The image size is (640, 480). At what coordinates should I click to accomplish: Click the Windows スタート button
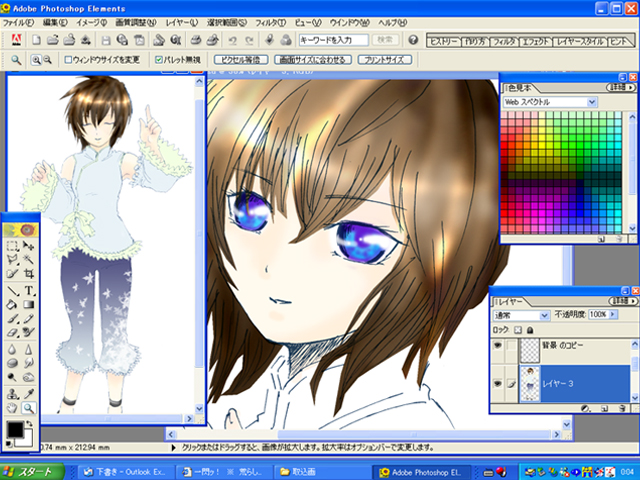click(x=32, y=472)
